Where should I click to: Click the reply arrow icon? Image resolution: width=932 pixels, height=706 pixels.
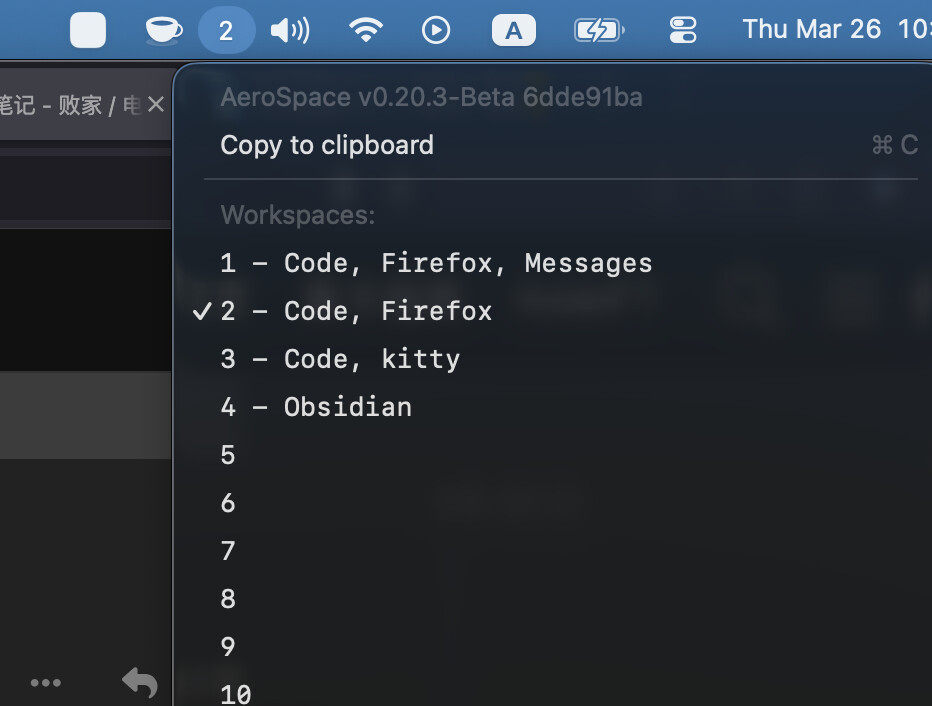140,683
